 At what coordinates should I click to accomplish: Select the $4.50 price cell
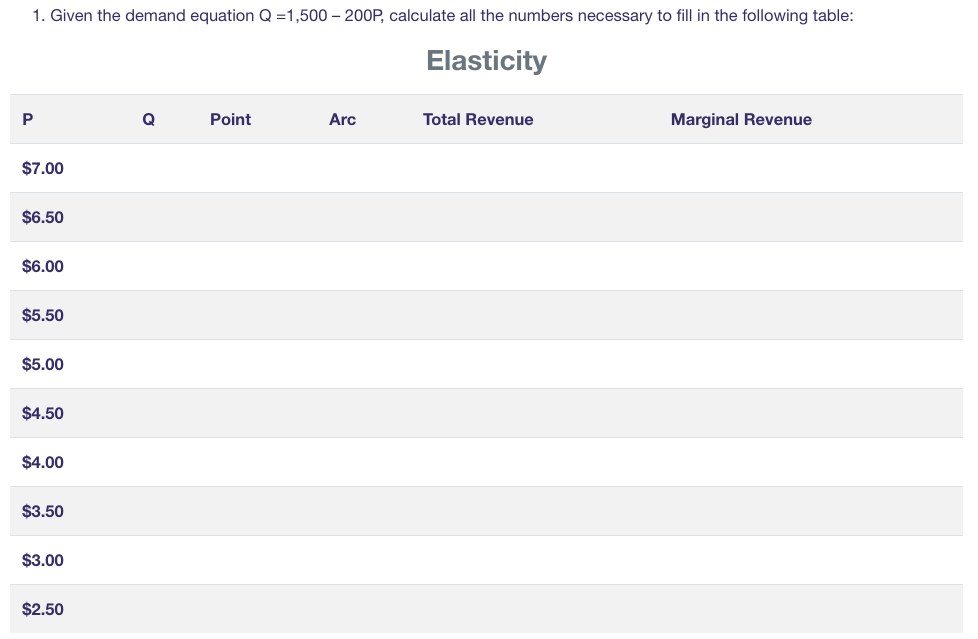(x=42, y=413)
